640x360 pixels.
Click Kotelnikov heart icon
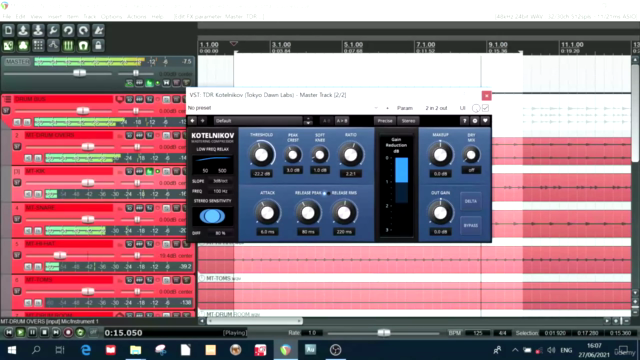point(485,121)
